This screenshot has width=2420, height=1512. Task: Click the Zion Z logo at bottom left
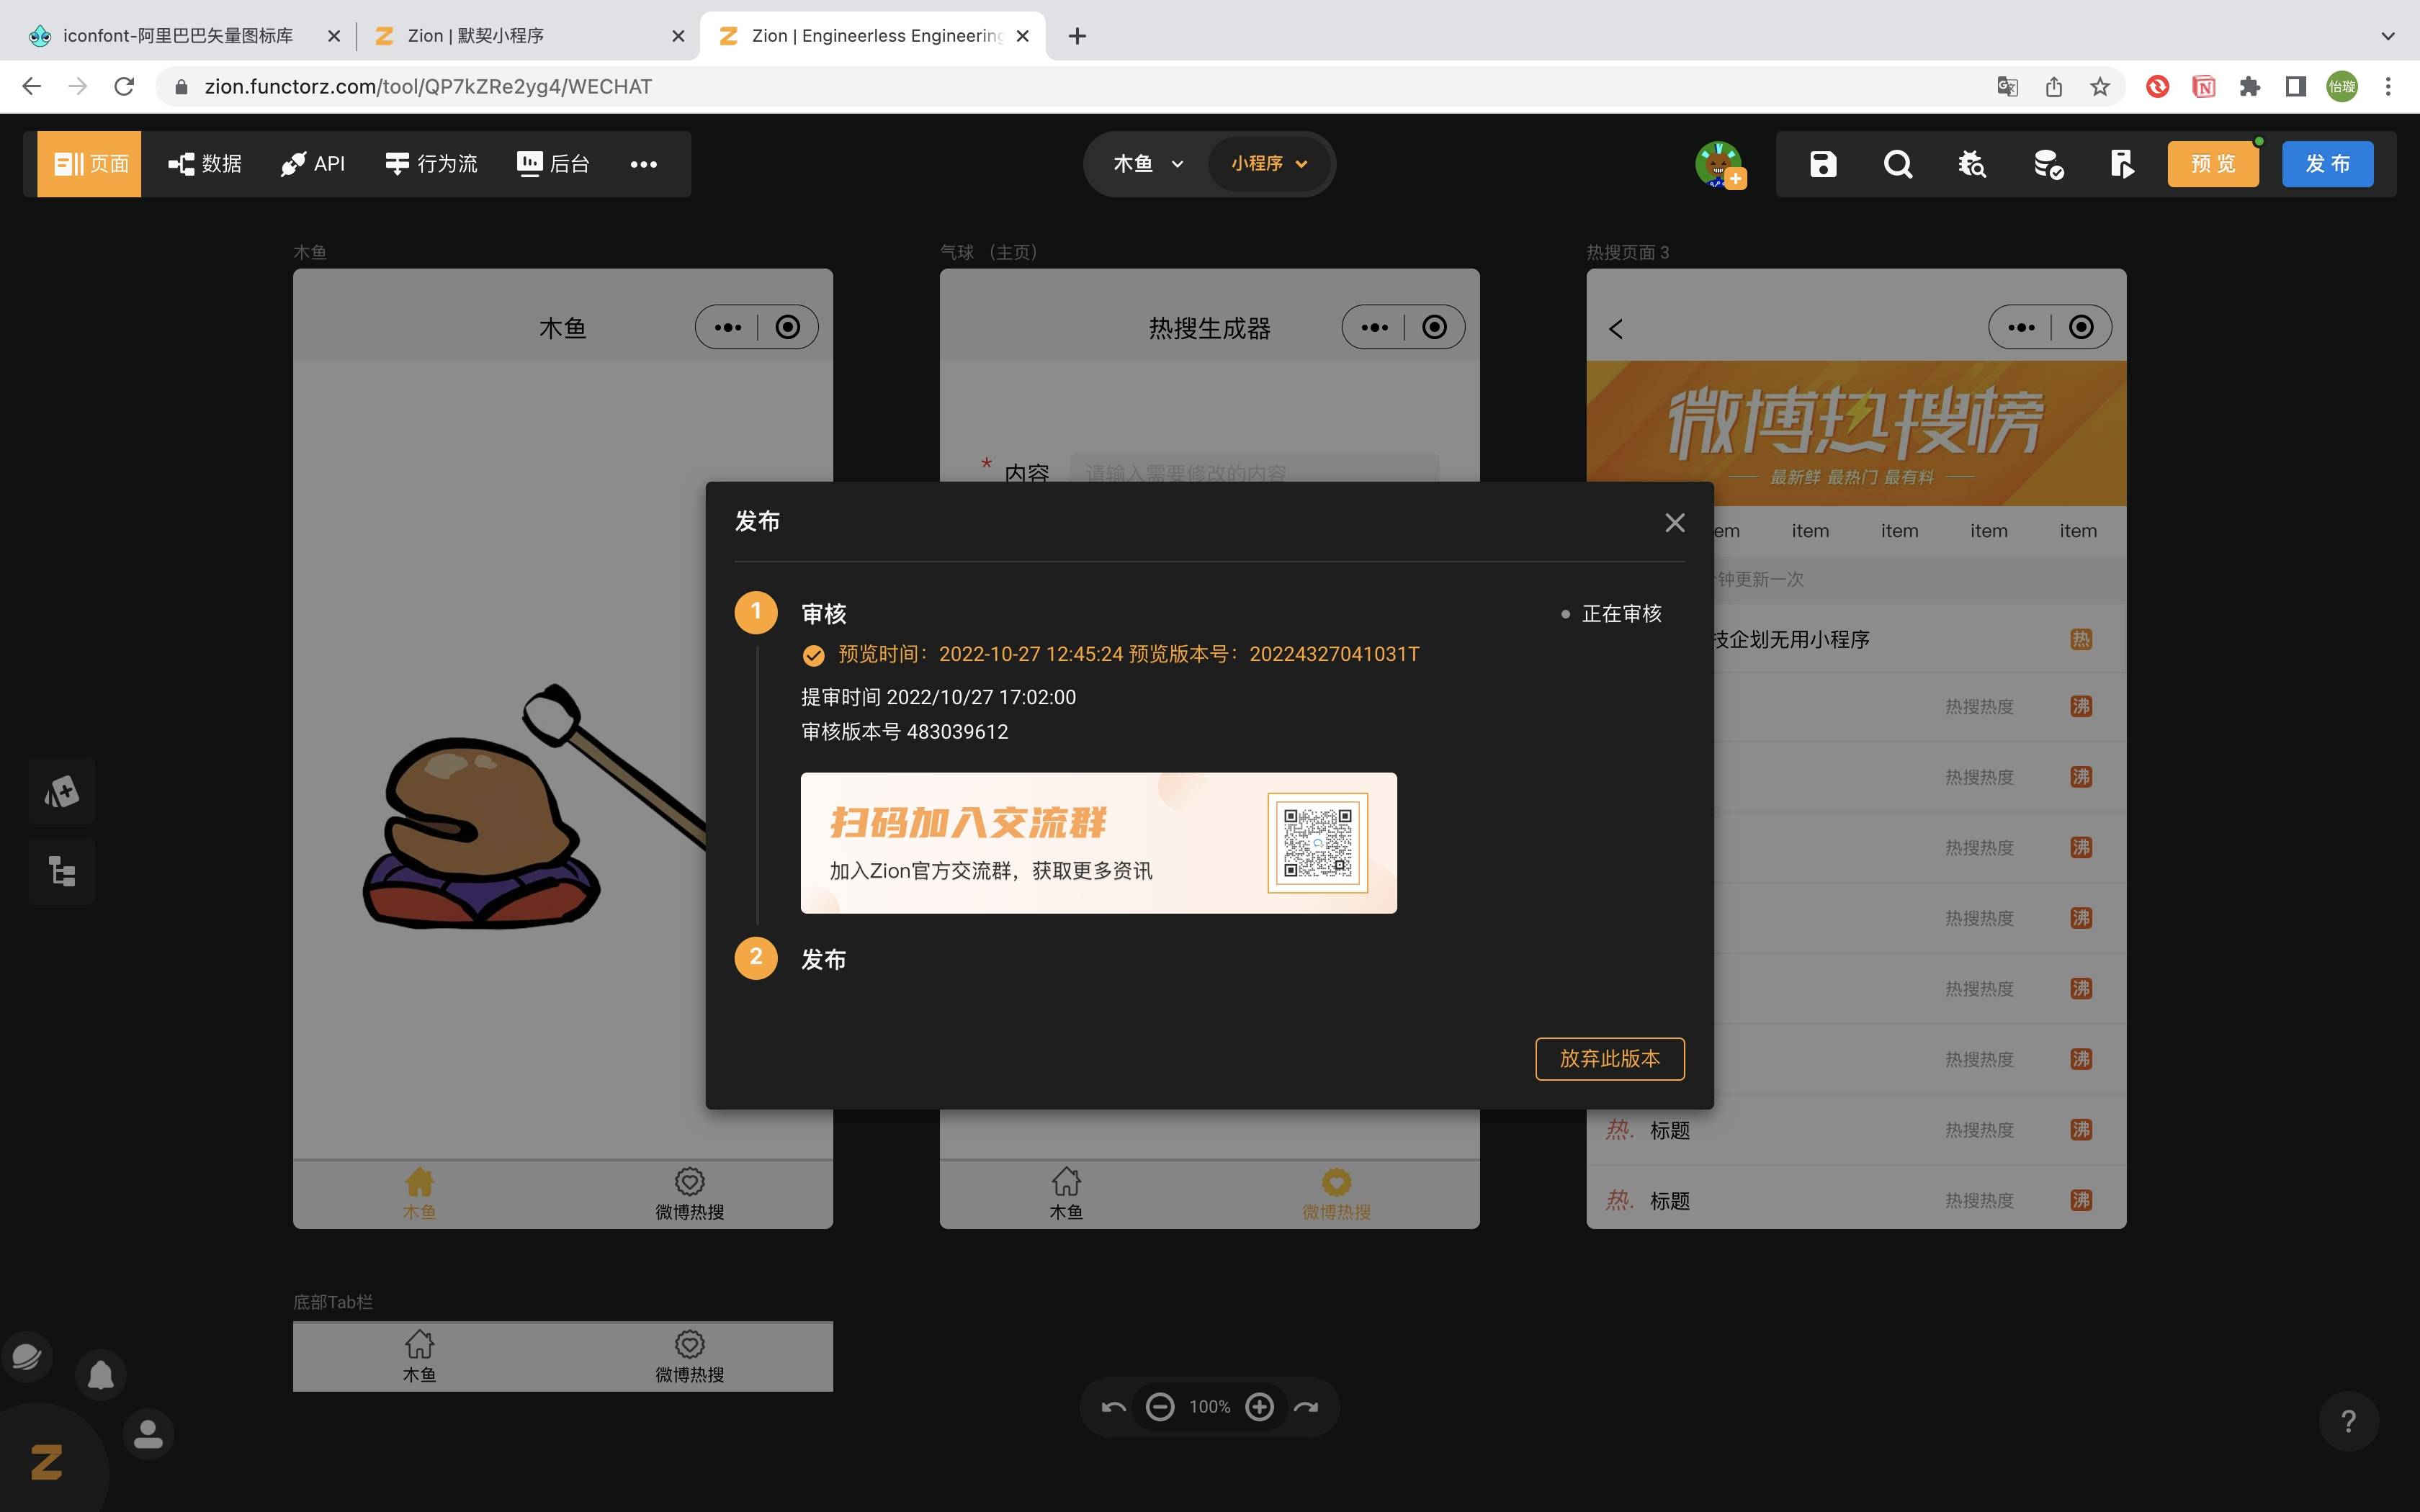(47, 1463)
